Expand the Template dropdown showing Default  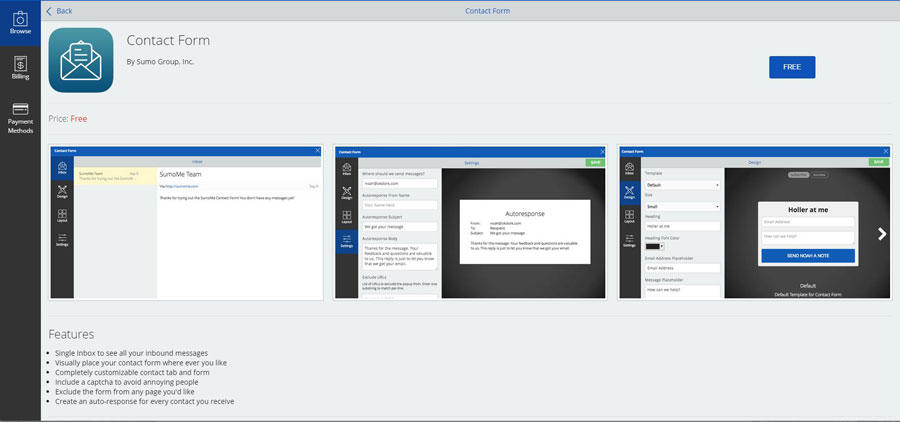[x=683, y=185]
